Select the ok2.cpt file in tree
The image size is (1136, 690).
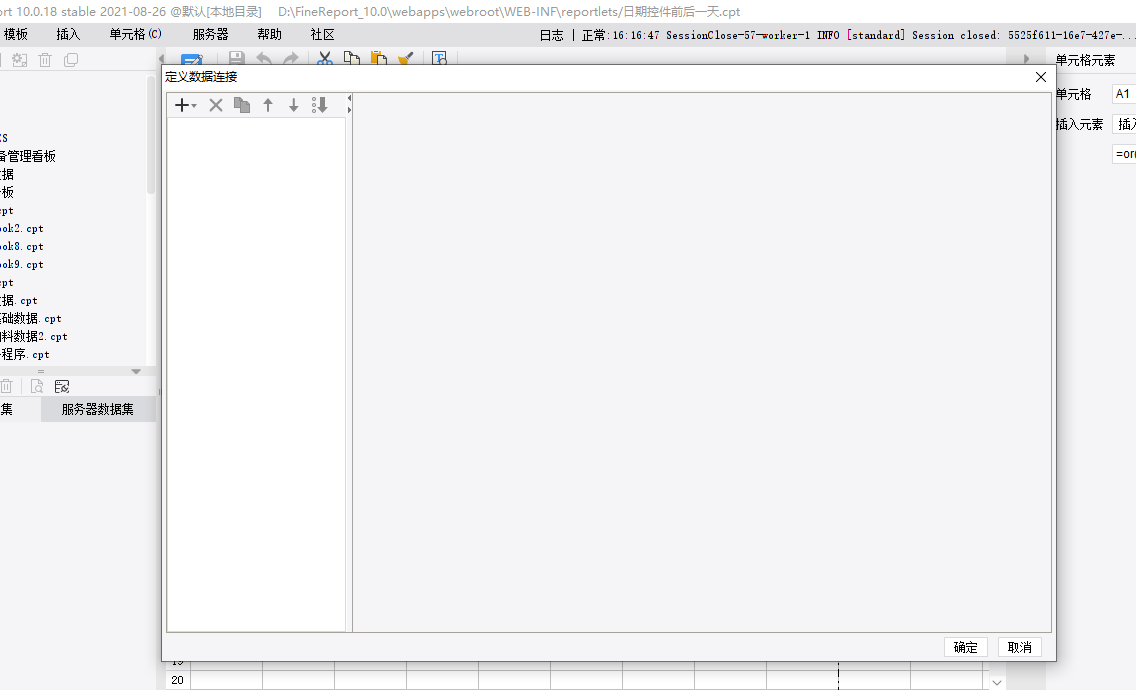click(22, 228)
